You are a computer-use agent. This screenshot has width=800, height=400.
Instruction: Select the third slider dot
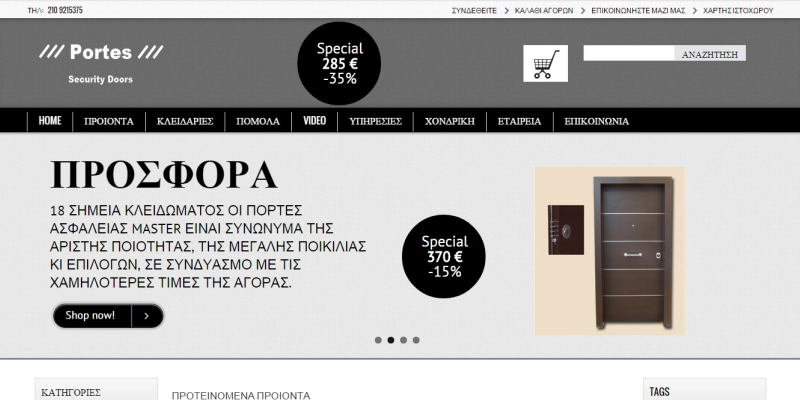(404, 340)
